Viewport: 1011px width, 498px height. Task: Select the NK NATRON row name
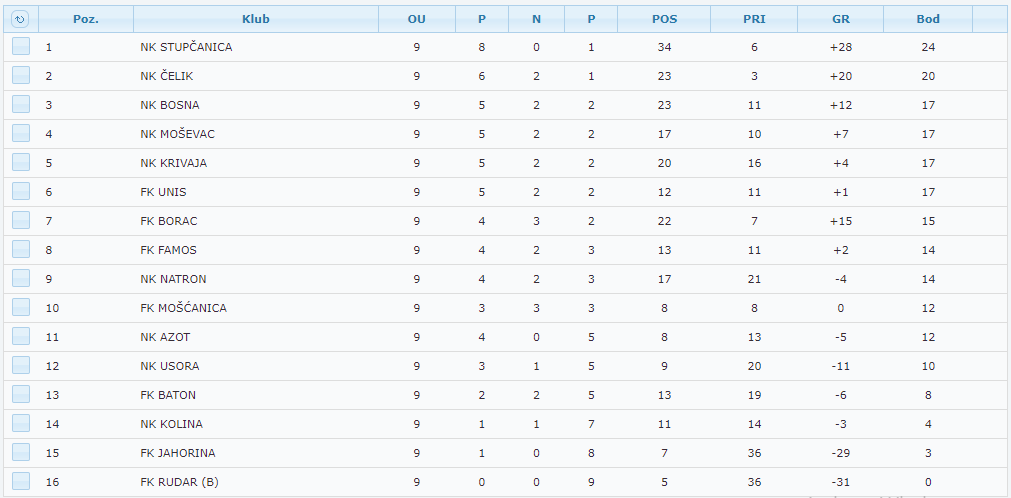click(x=173, y=279)
